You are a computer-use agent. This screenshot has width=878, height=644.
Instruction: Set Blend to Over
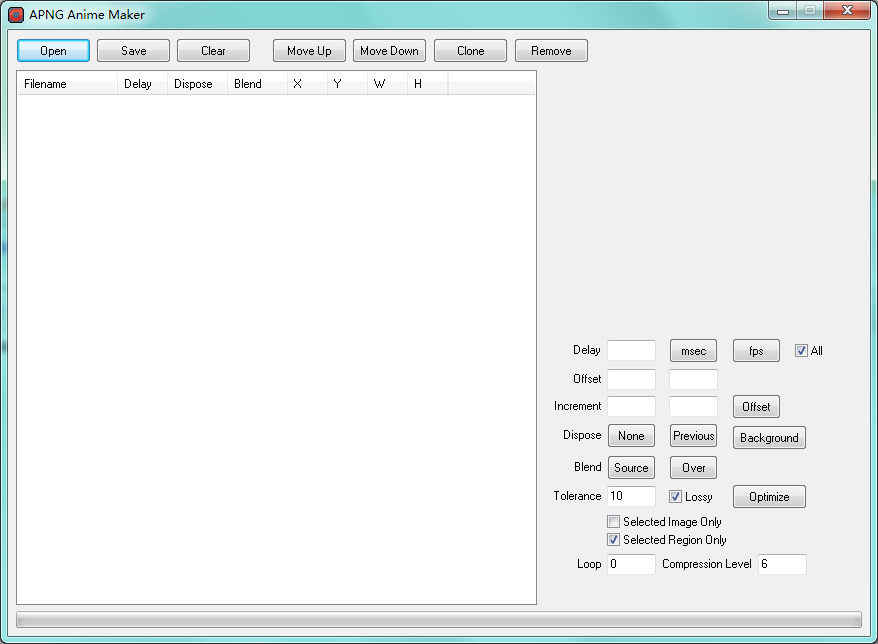(693, 468)
